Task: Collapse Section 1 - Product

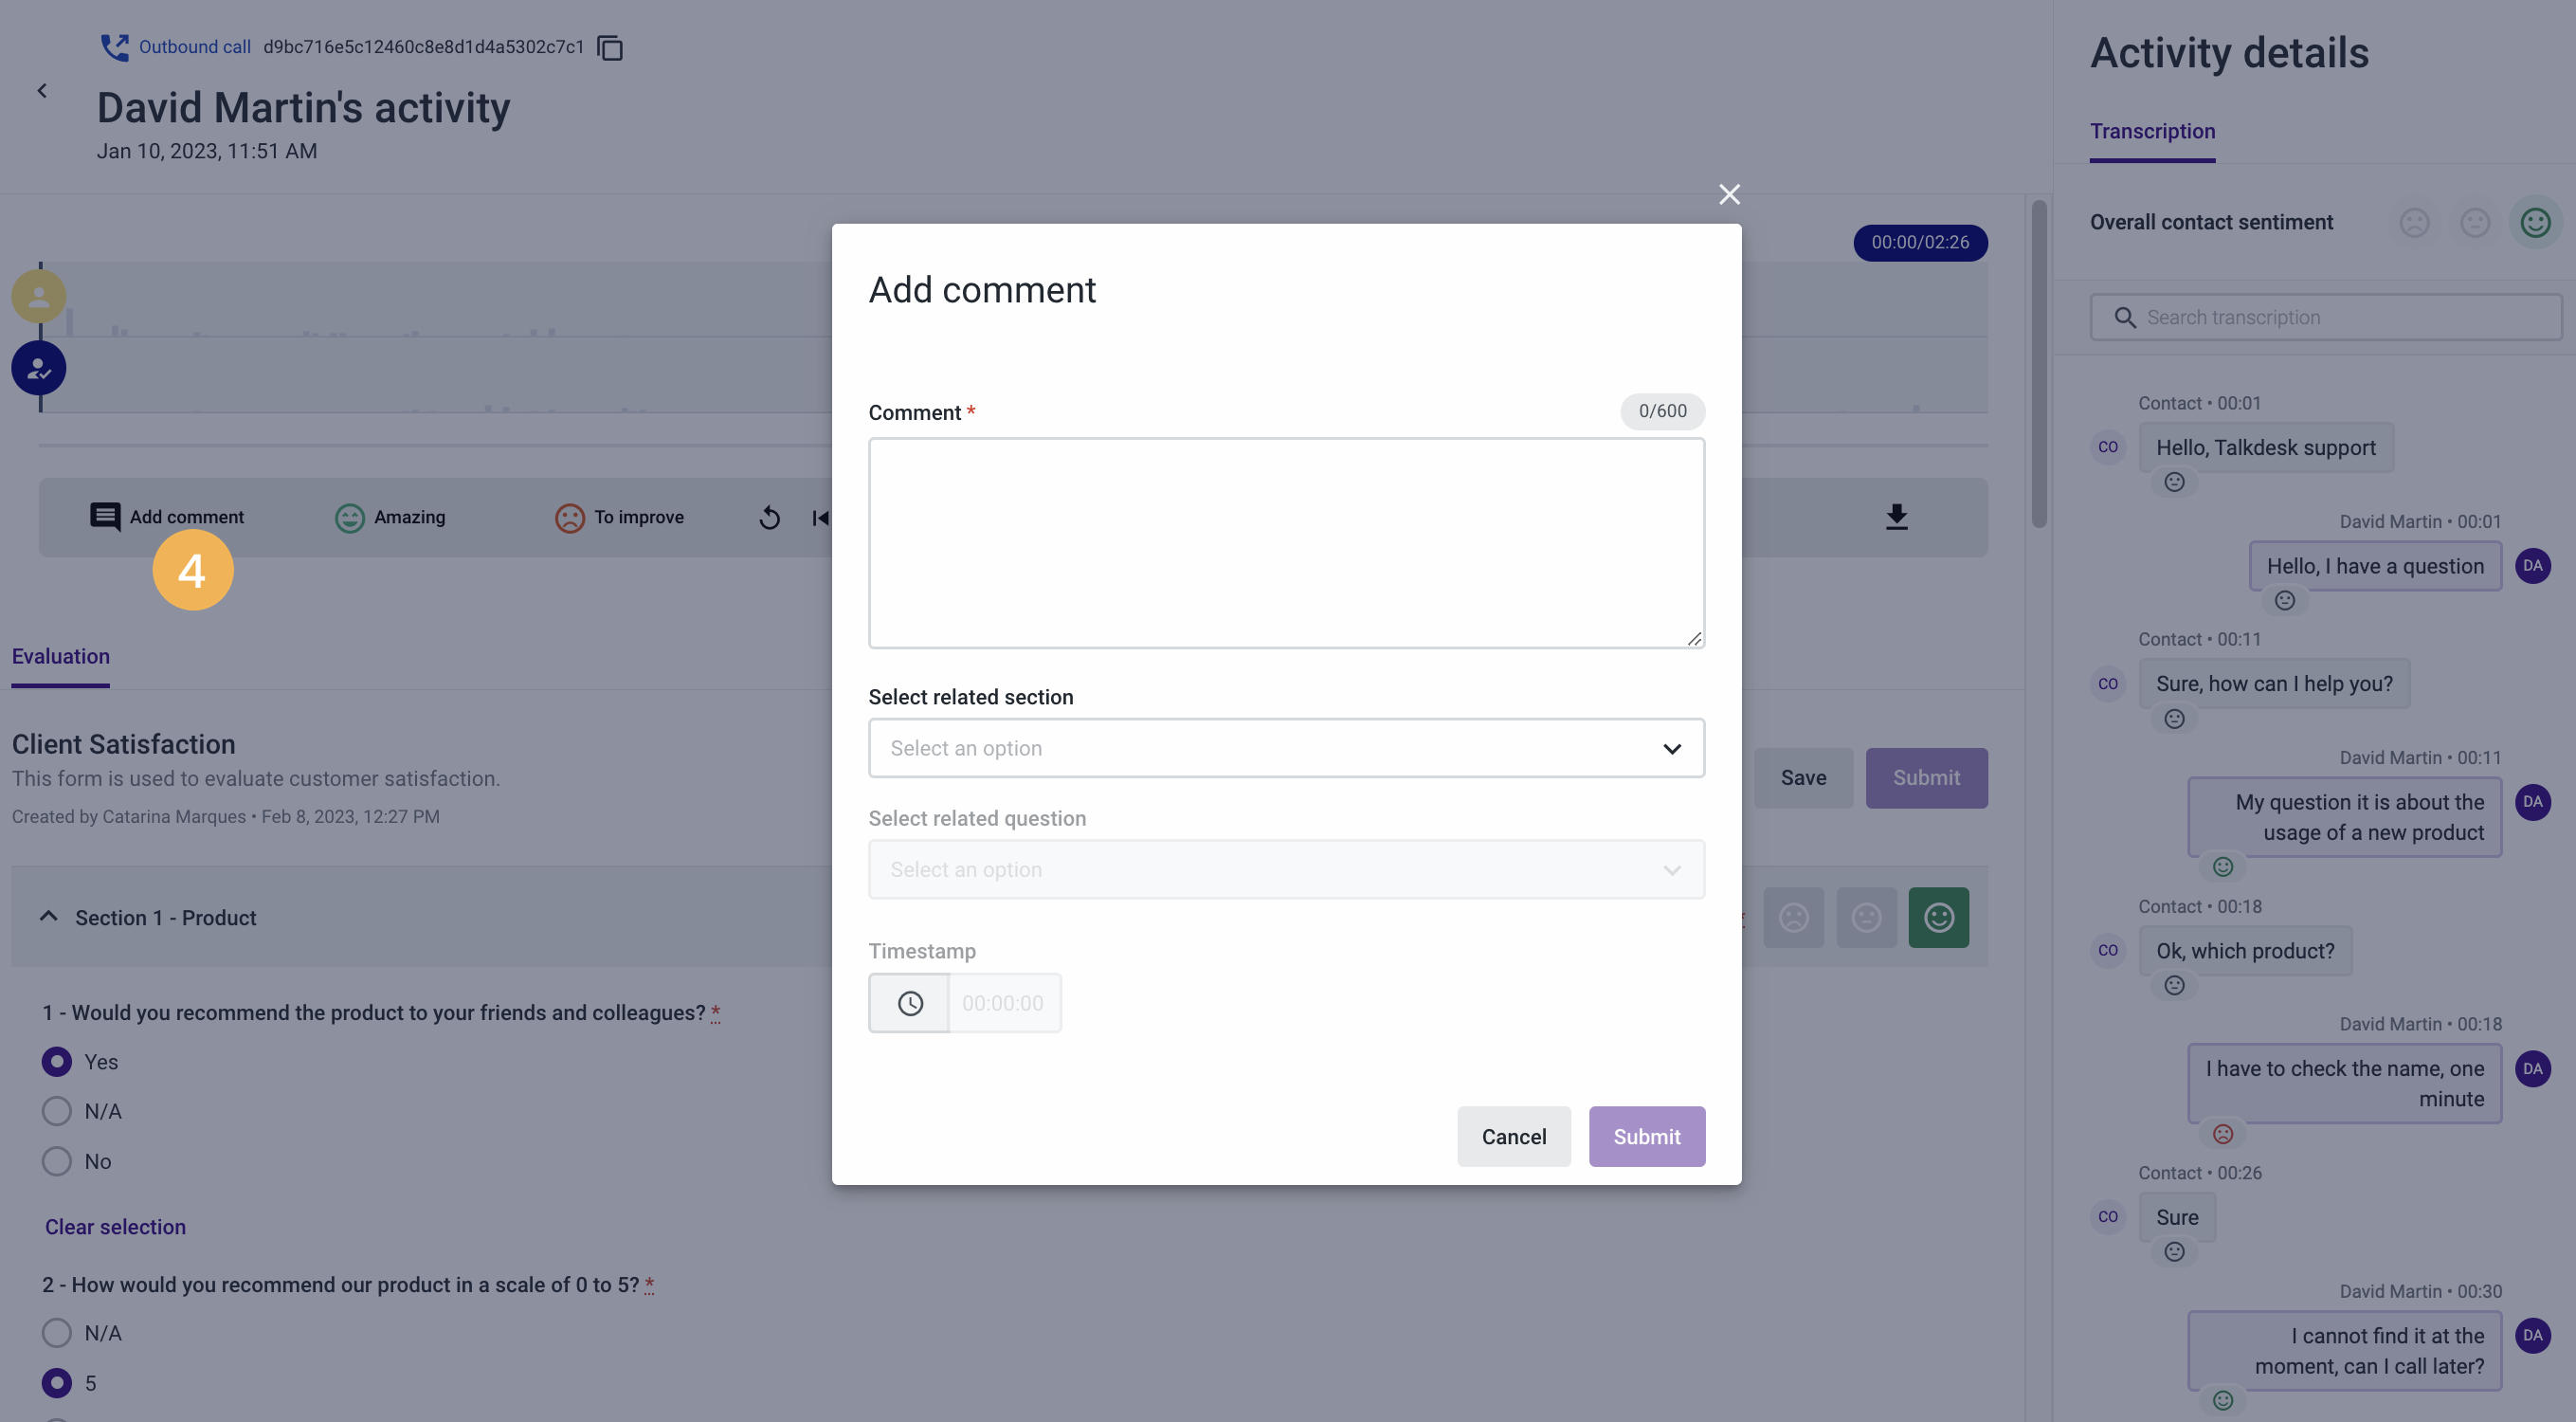Action: [48, 916]
